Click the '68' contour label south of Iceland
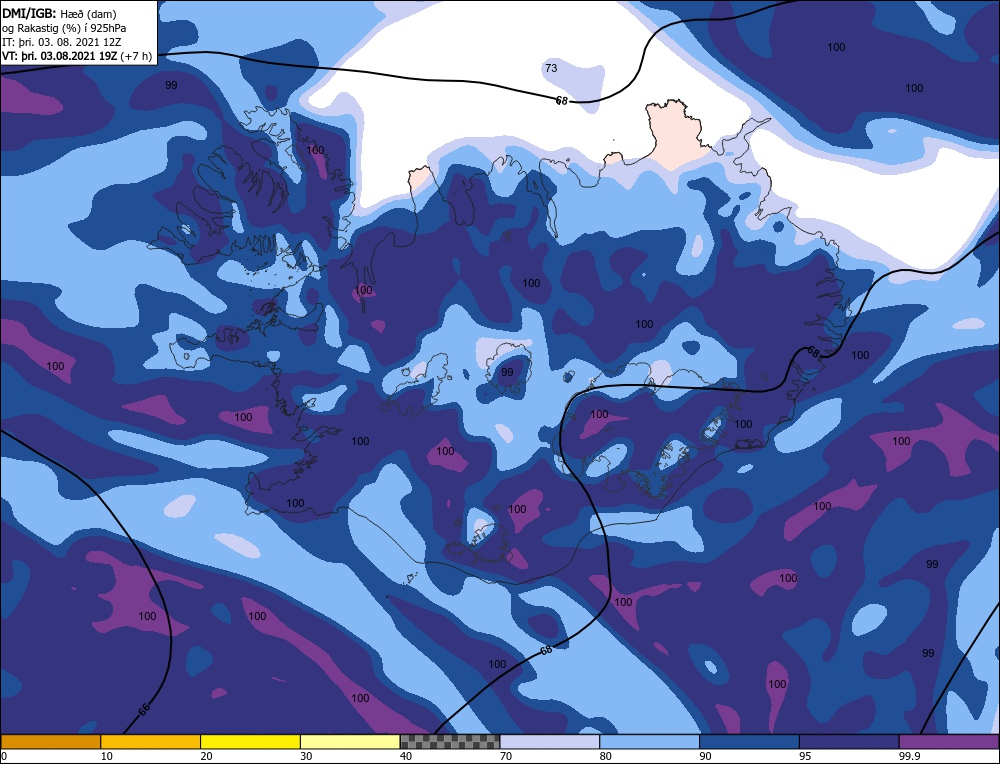 (546, 650)
